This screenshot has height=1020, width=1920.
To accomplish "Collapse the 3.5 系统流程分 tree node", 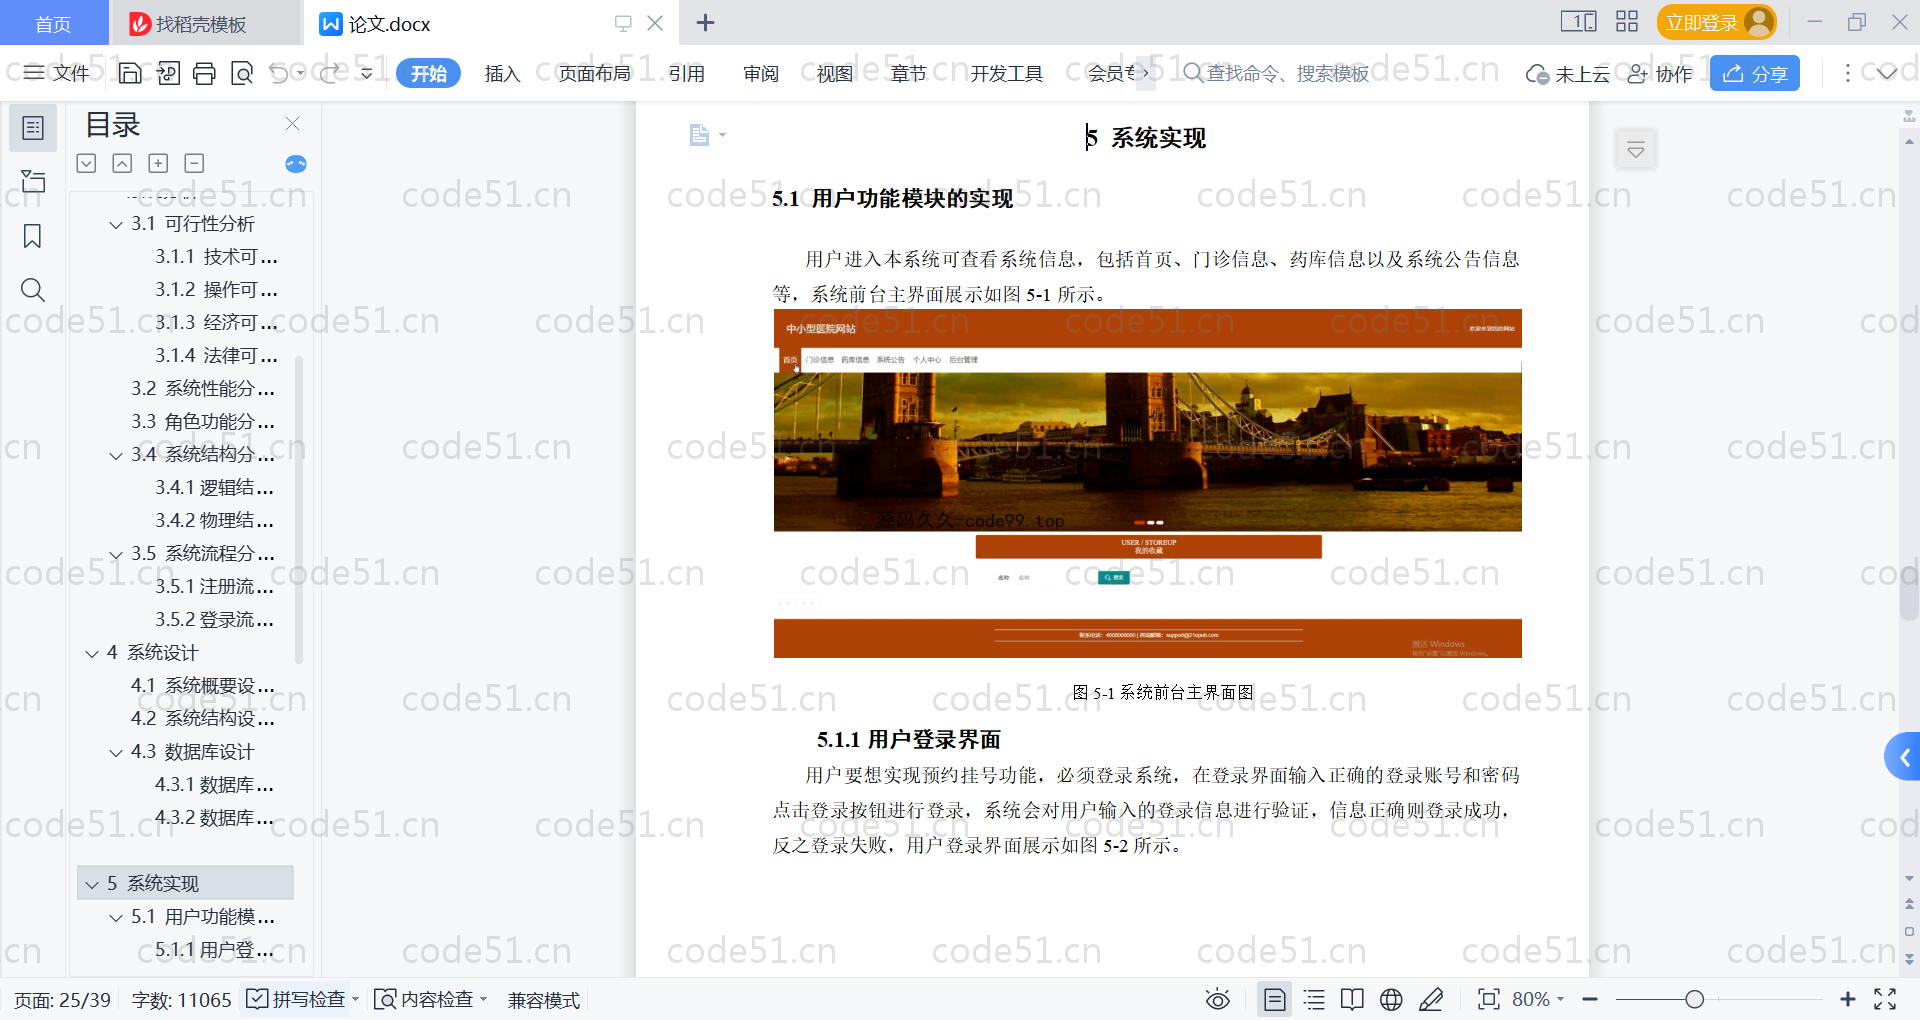I will pyautogui.click(x=116, y=555).
